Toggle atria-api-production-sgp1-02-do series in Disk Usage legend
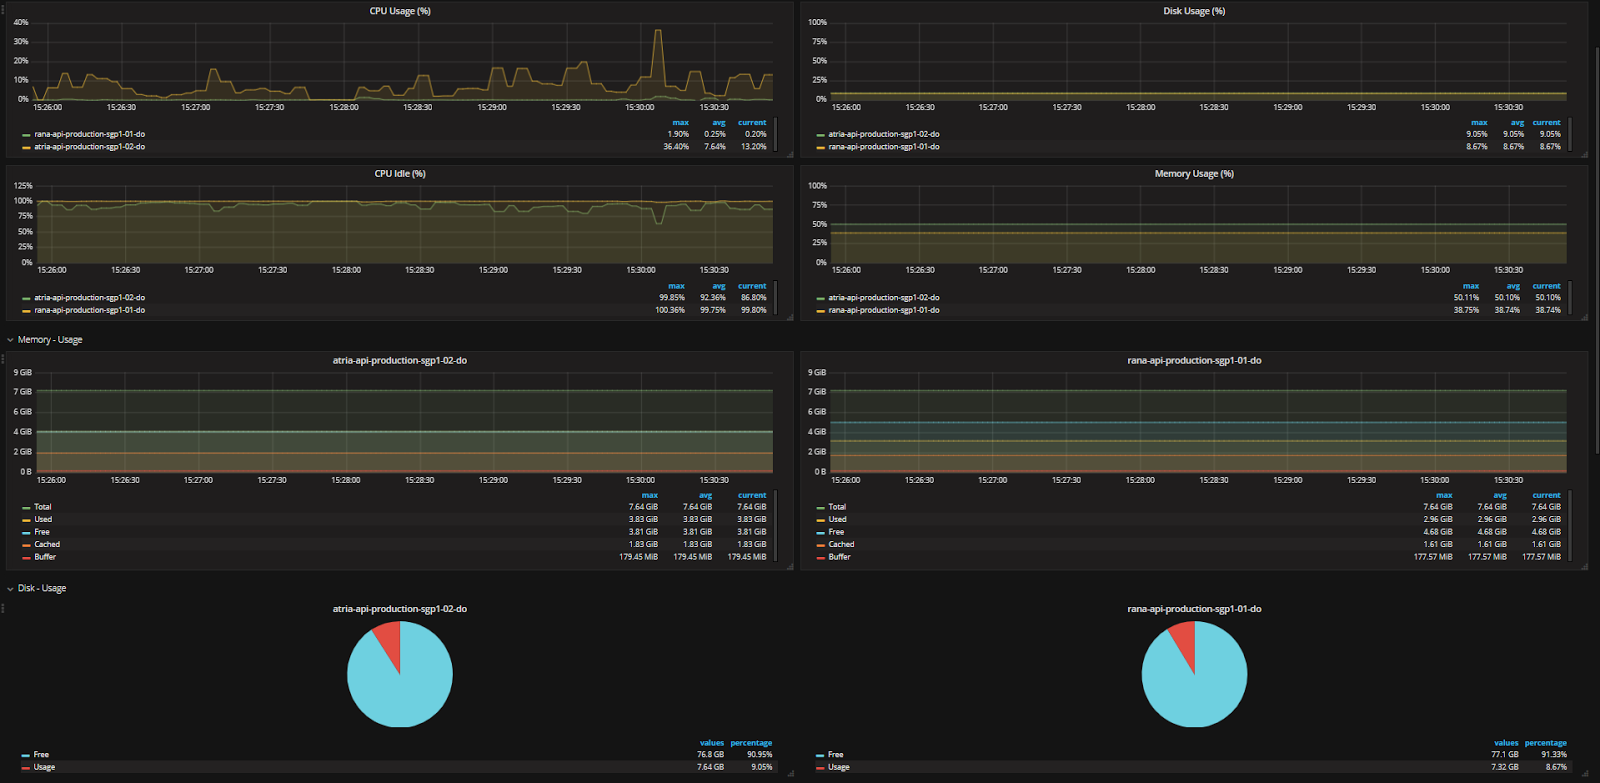 884,134
